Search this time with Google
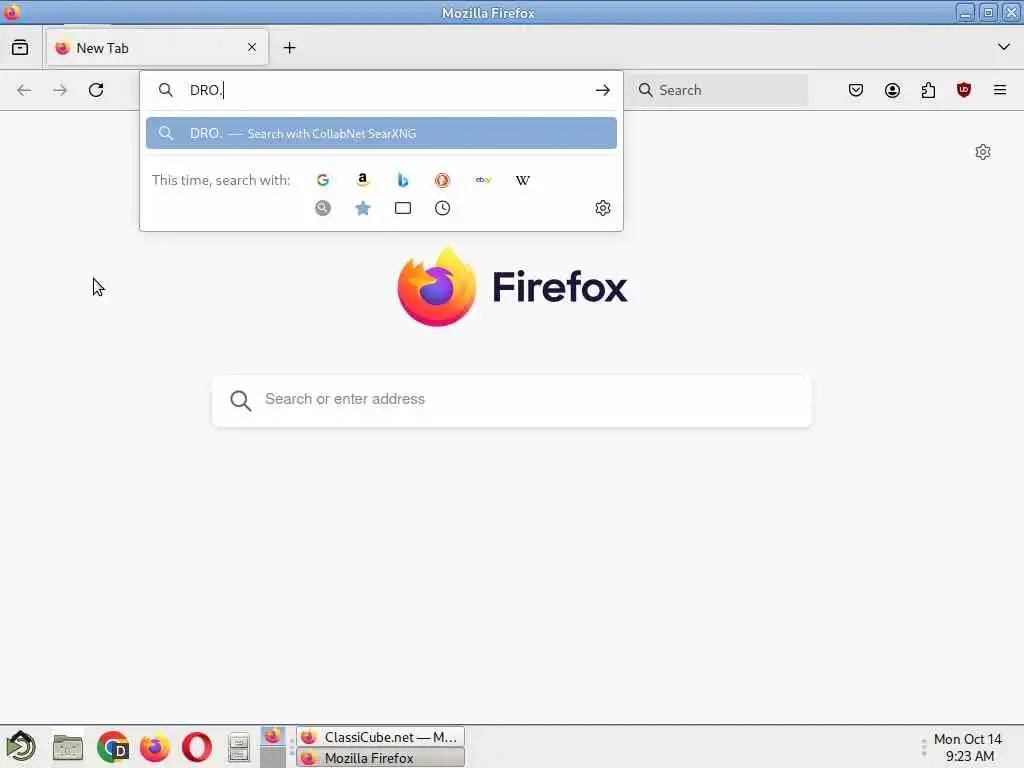Viewport: 1024px width, 768px height. point(323,180)
